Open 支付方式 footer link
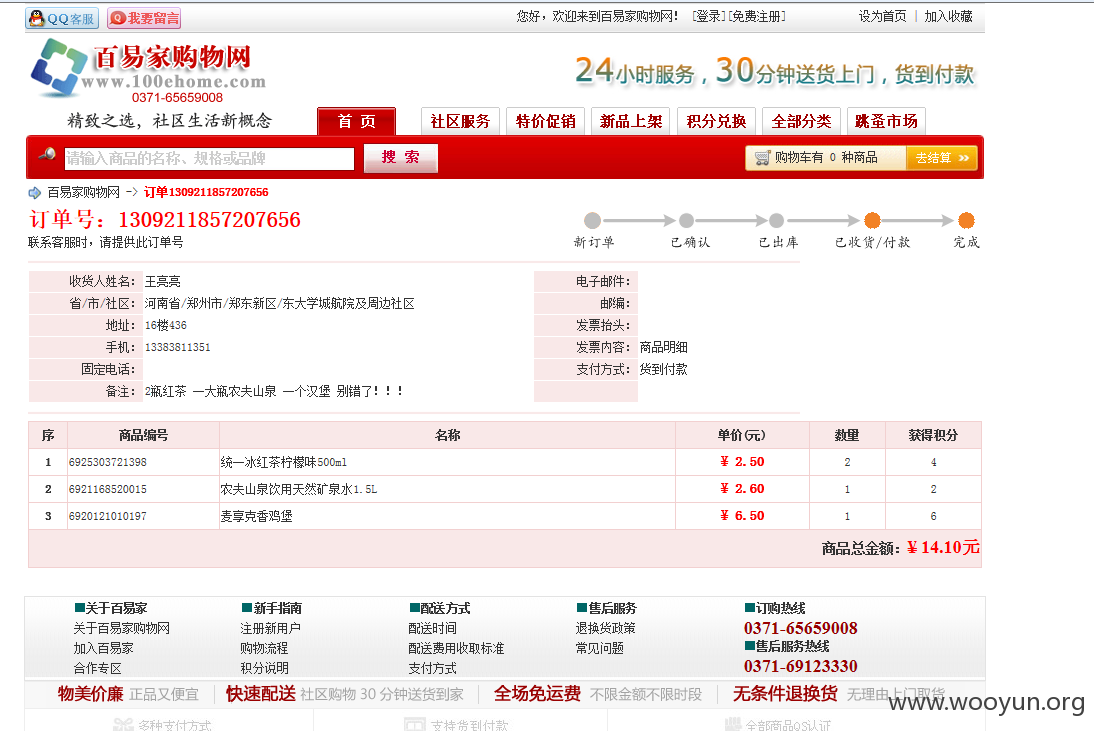The image size is (1094, 731). 433,668
